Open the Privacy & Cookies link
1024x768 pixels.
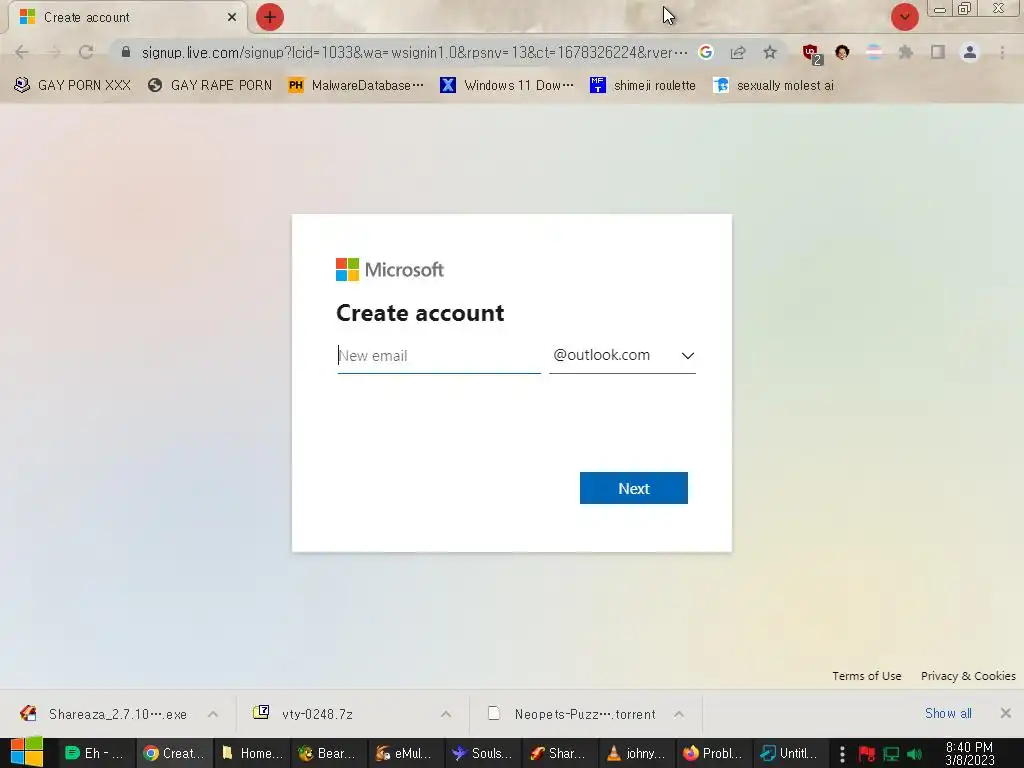coord(968,676)
